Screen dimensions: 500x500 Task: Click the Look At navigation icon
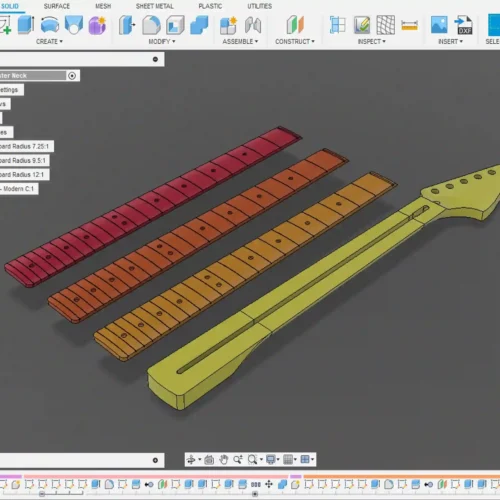(x=209, y=460)
